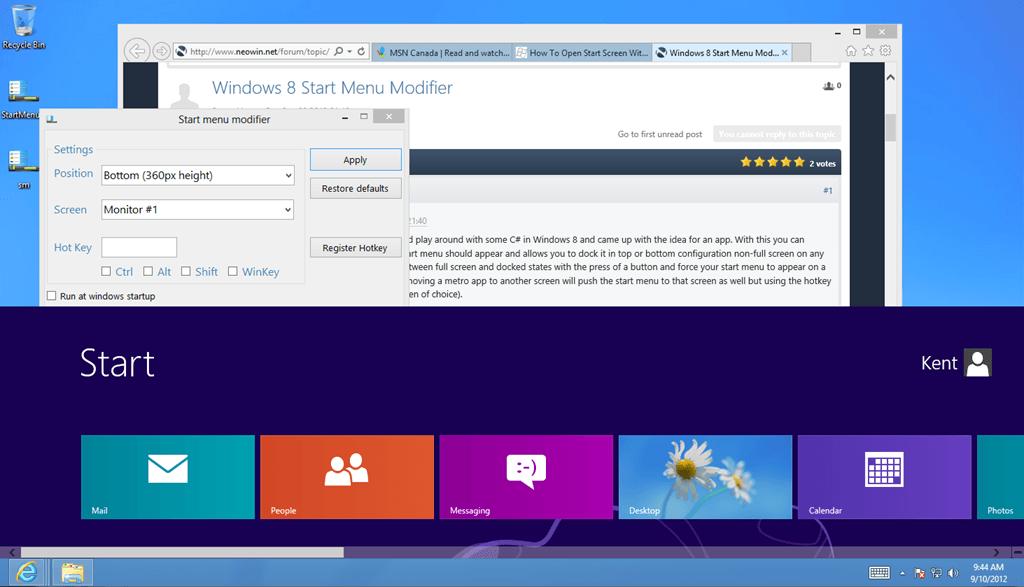Click the Register Hotkey button
Viewport: 1024px width, 587px height.
355,247
